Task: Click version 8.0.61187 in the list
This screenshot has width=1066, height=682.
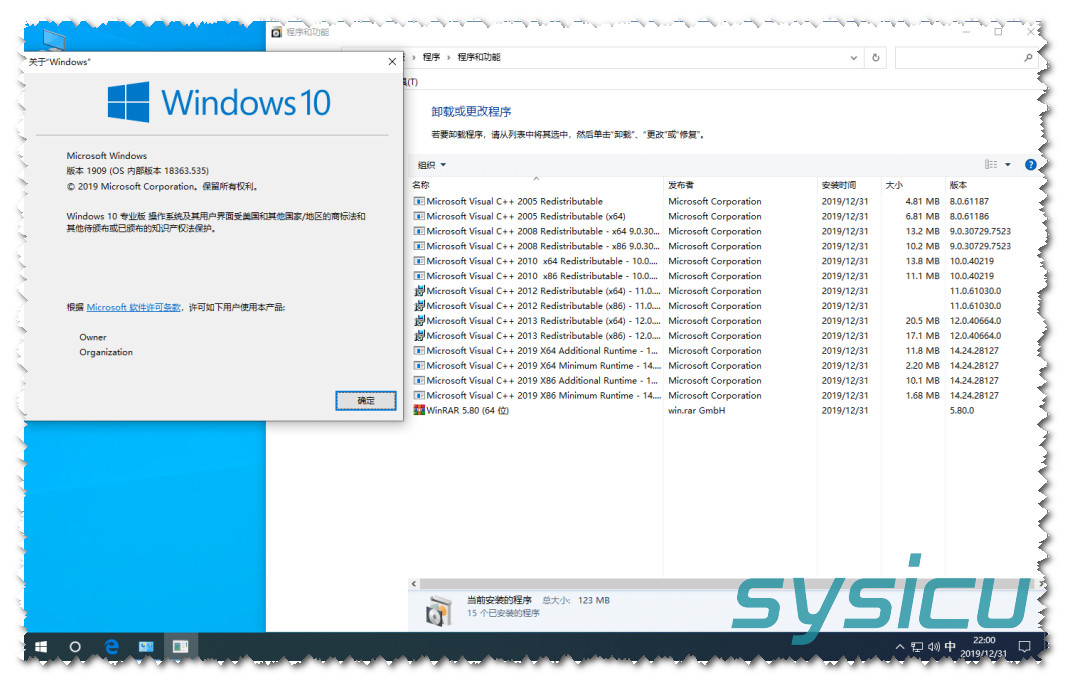Action: click(969, 201)
